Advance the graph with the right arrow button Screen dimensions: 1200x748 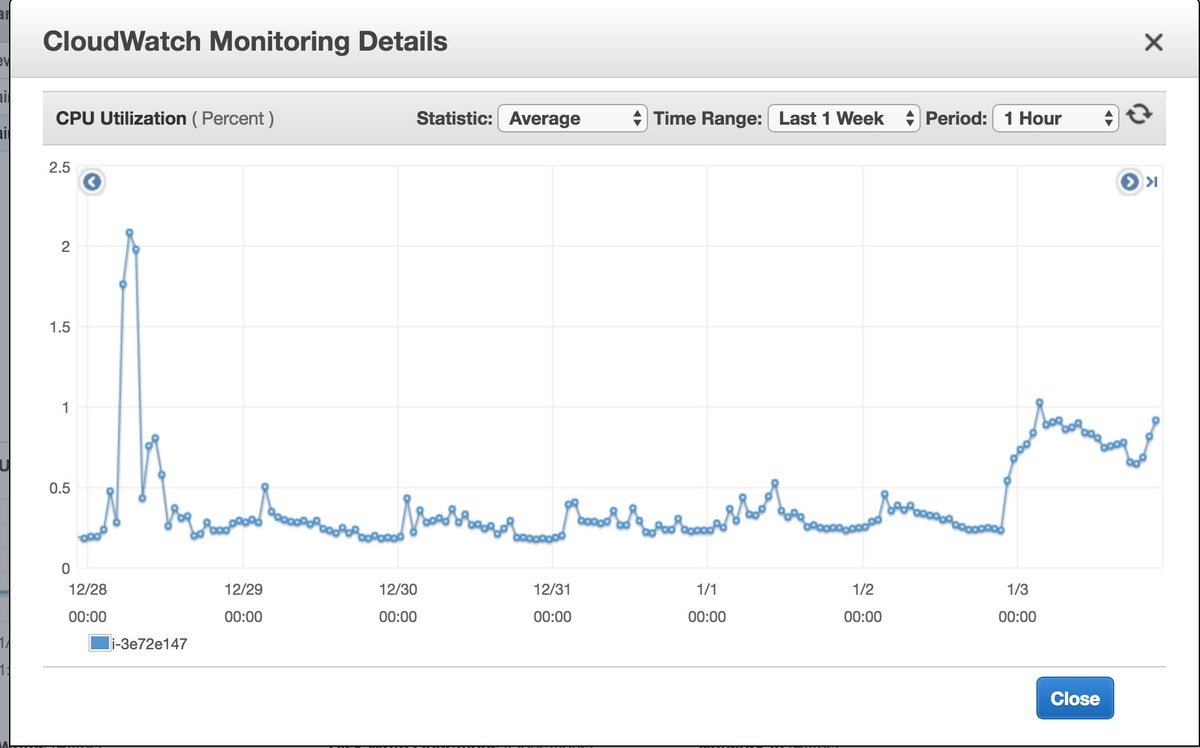[x=1129, y=182]
